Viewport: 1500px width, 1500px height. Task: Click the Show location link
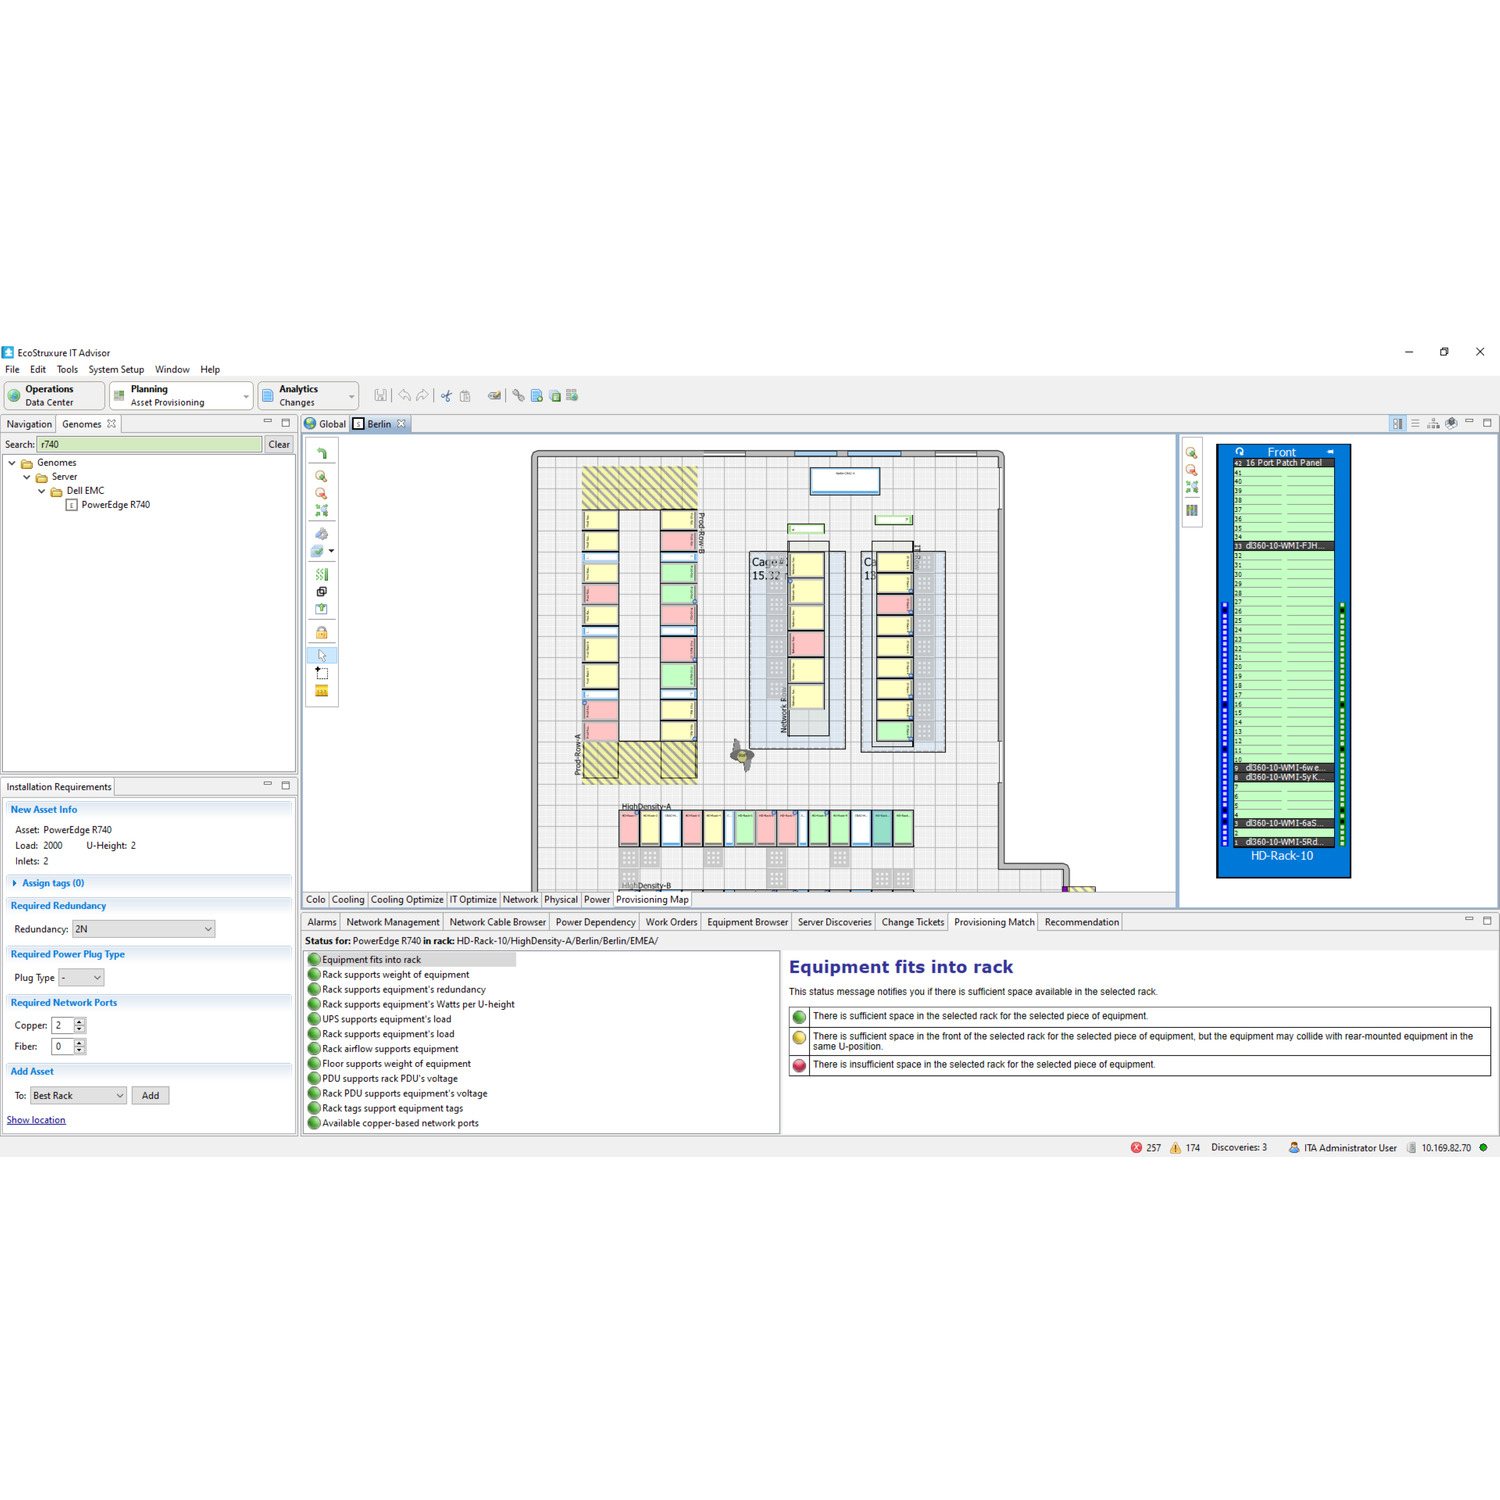click(36, 1120)
